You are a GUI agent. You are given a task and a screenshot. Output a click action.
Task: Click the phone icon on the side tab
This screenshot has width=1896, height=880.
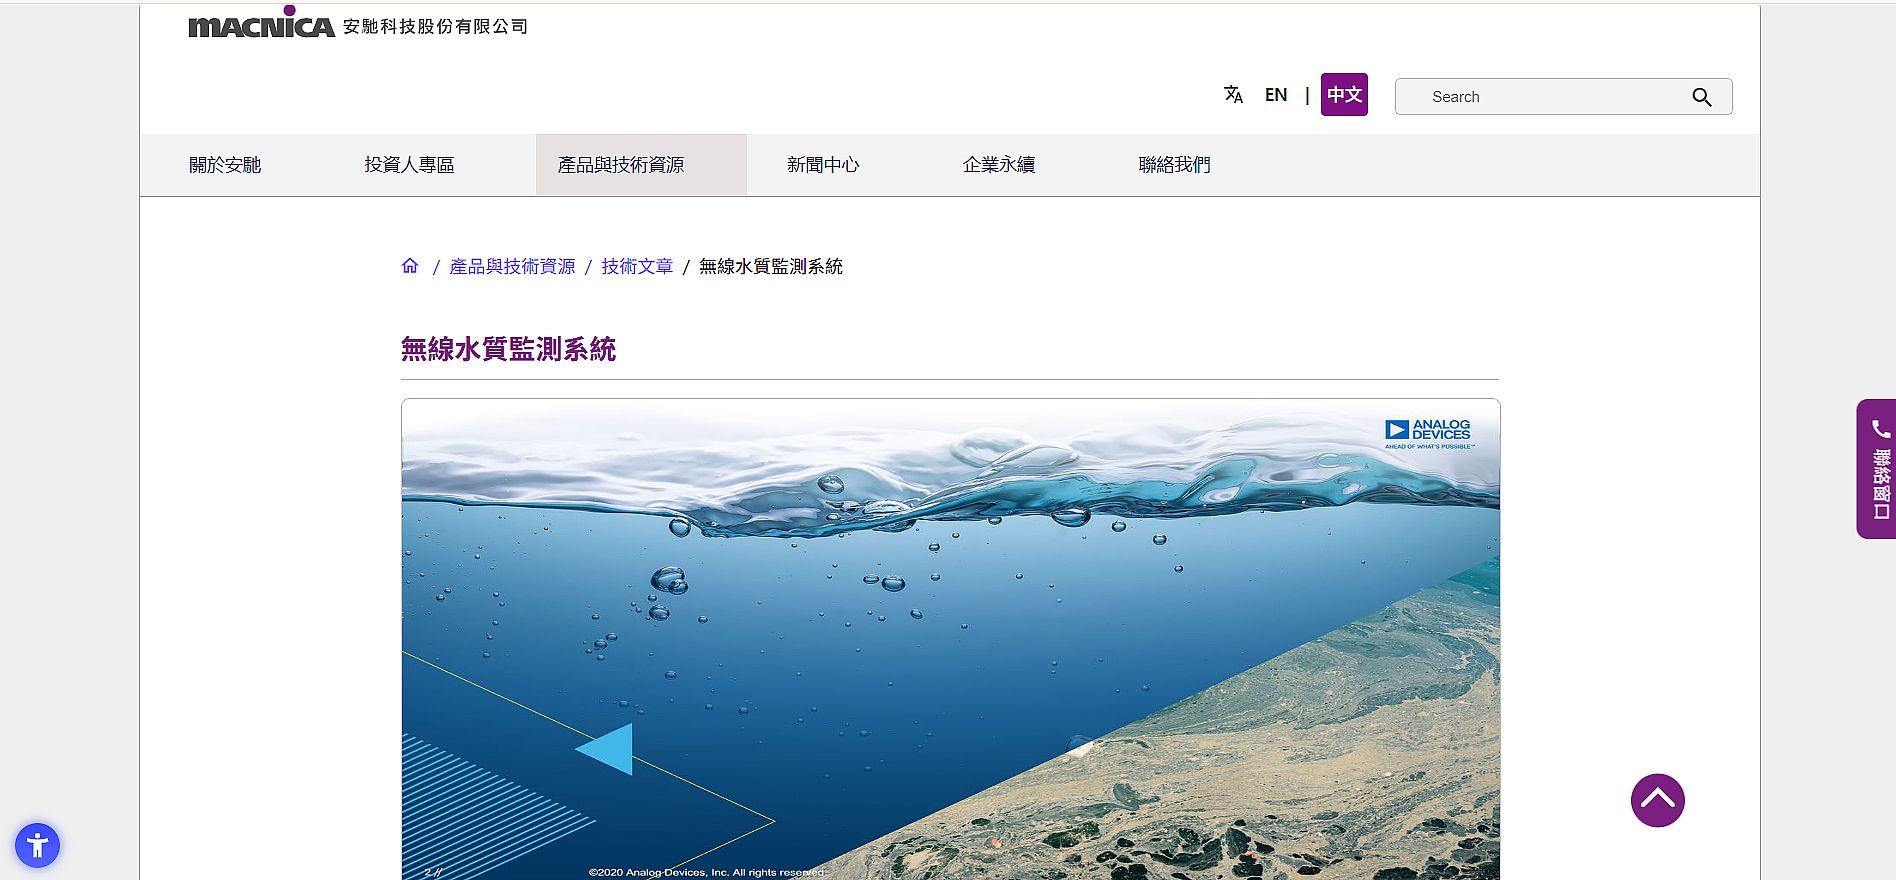(x=1880, y=429)
